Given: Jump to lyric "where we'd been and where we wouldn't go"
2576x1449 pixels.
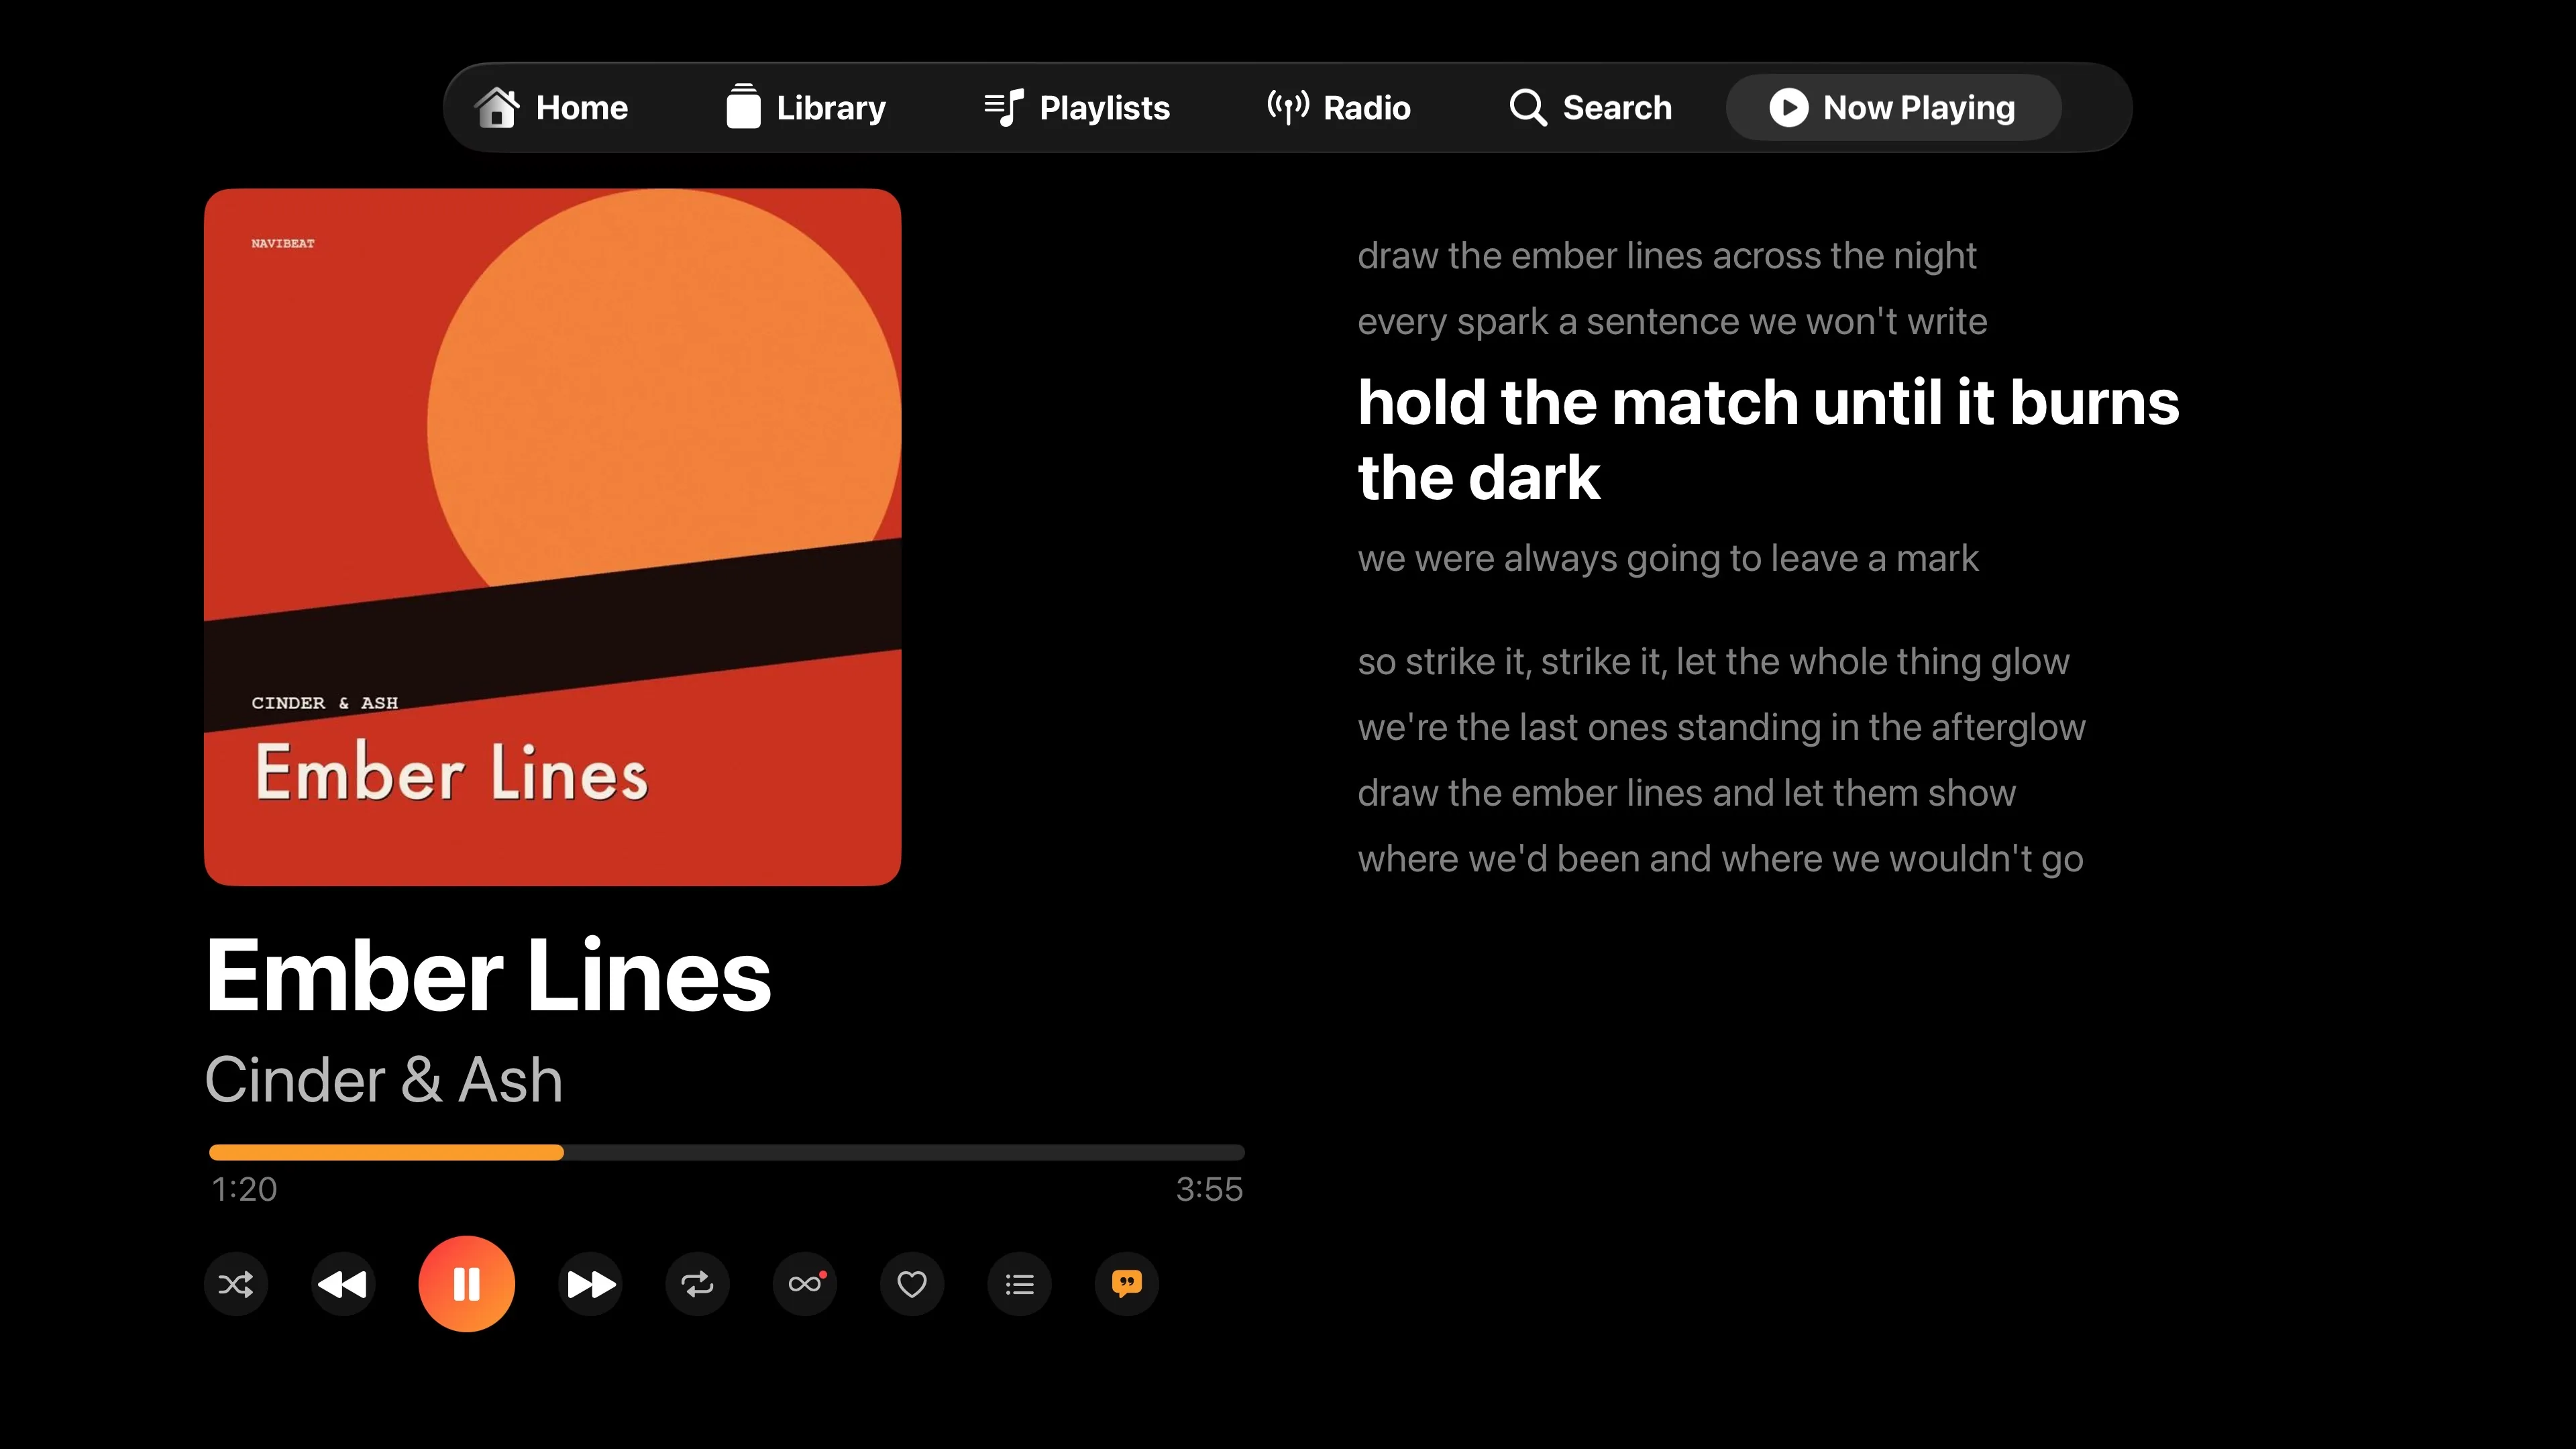Looking at the screenshot, I should click(1720, 859).
